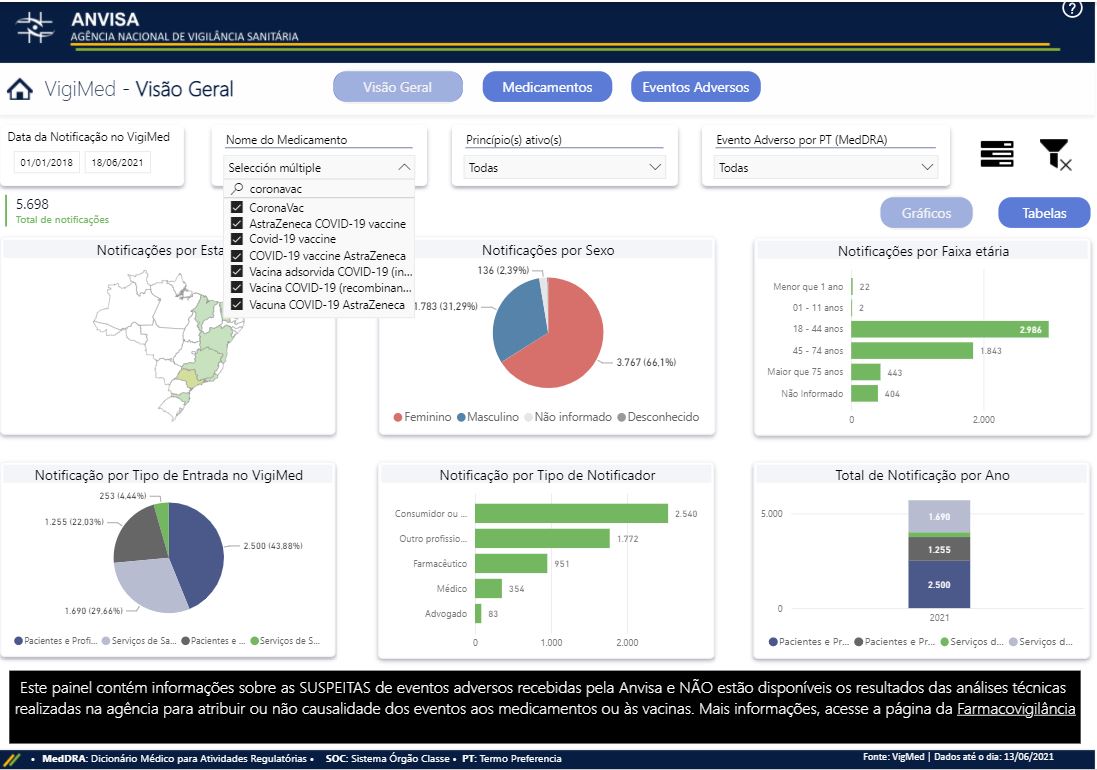Select the Não informado legend marker

point(529,417)
